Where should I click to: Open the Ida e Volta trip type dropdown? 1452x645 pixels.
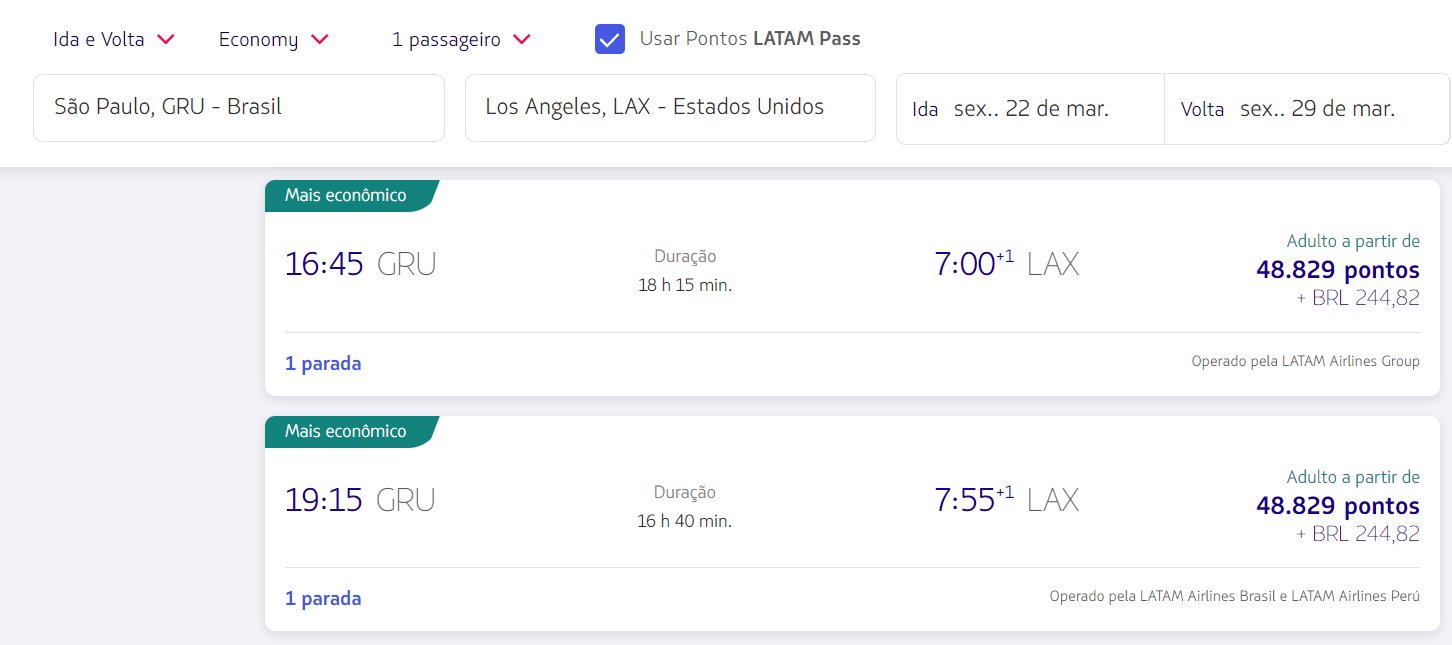click(x=114, y=40)
